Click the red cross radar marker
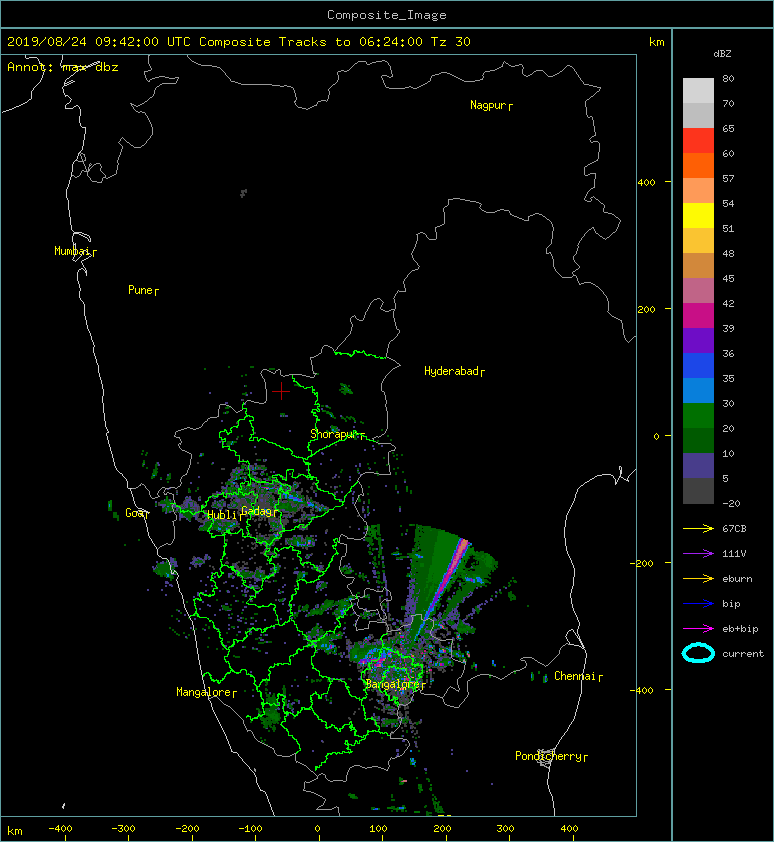 click(x=281, y=391)
